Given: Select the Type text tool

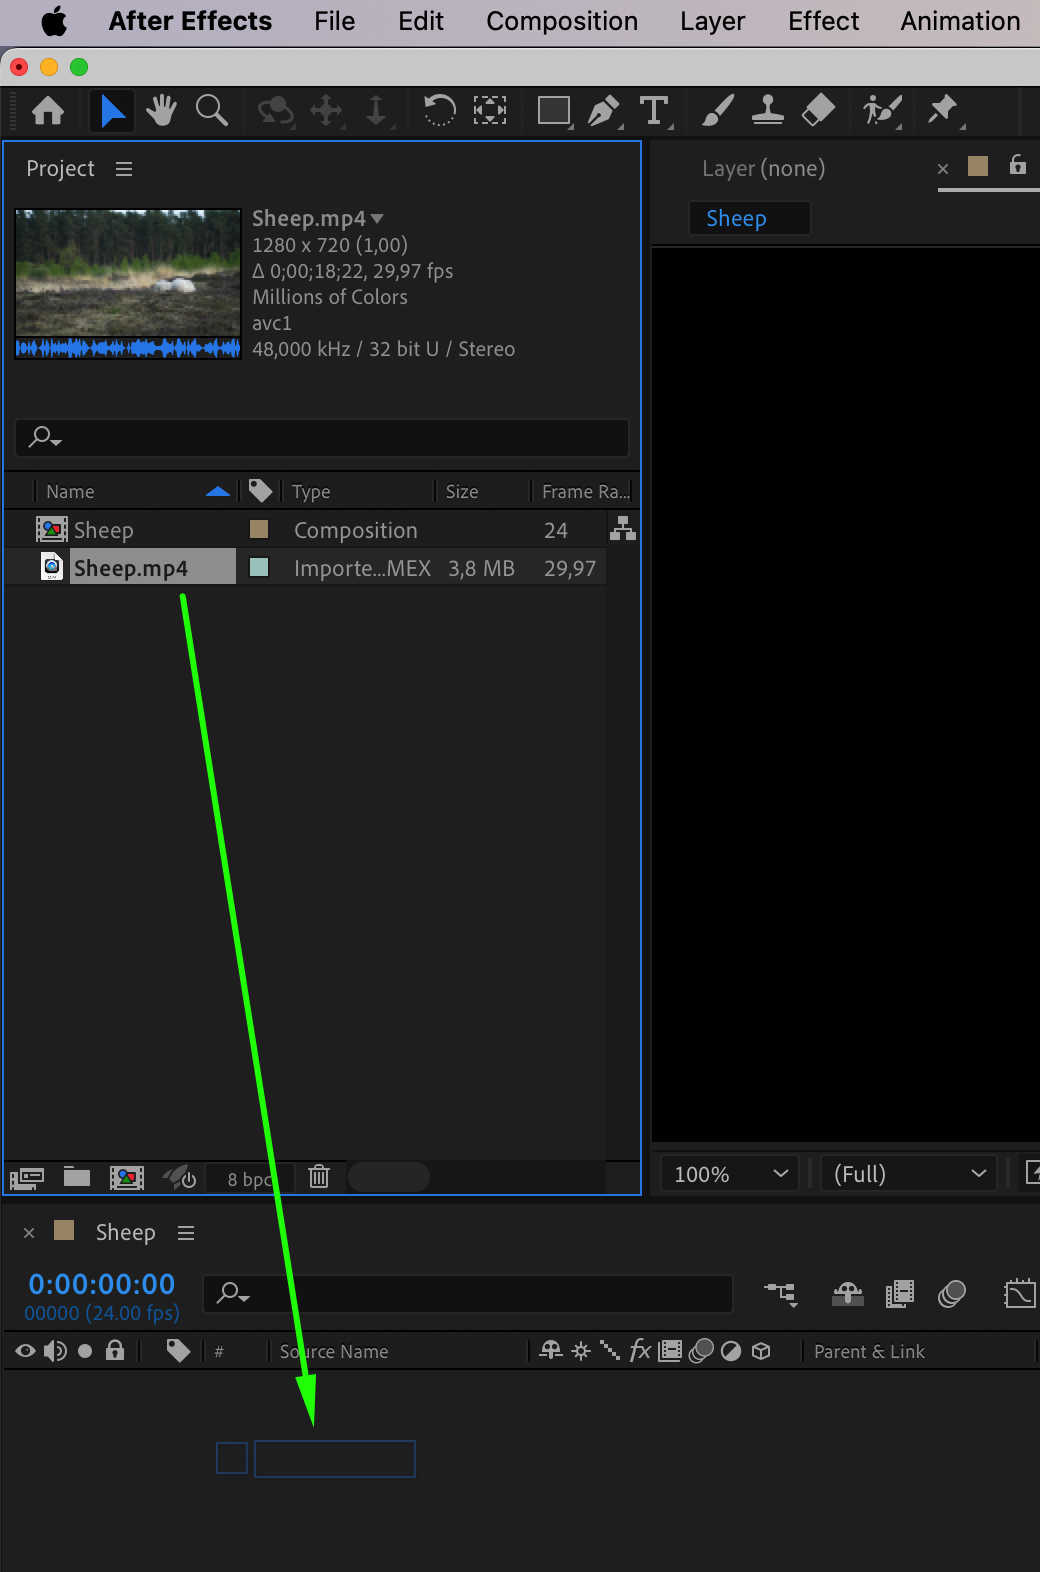Looking at the screenshot, I should pyautogui.click(x=654, y=110).
